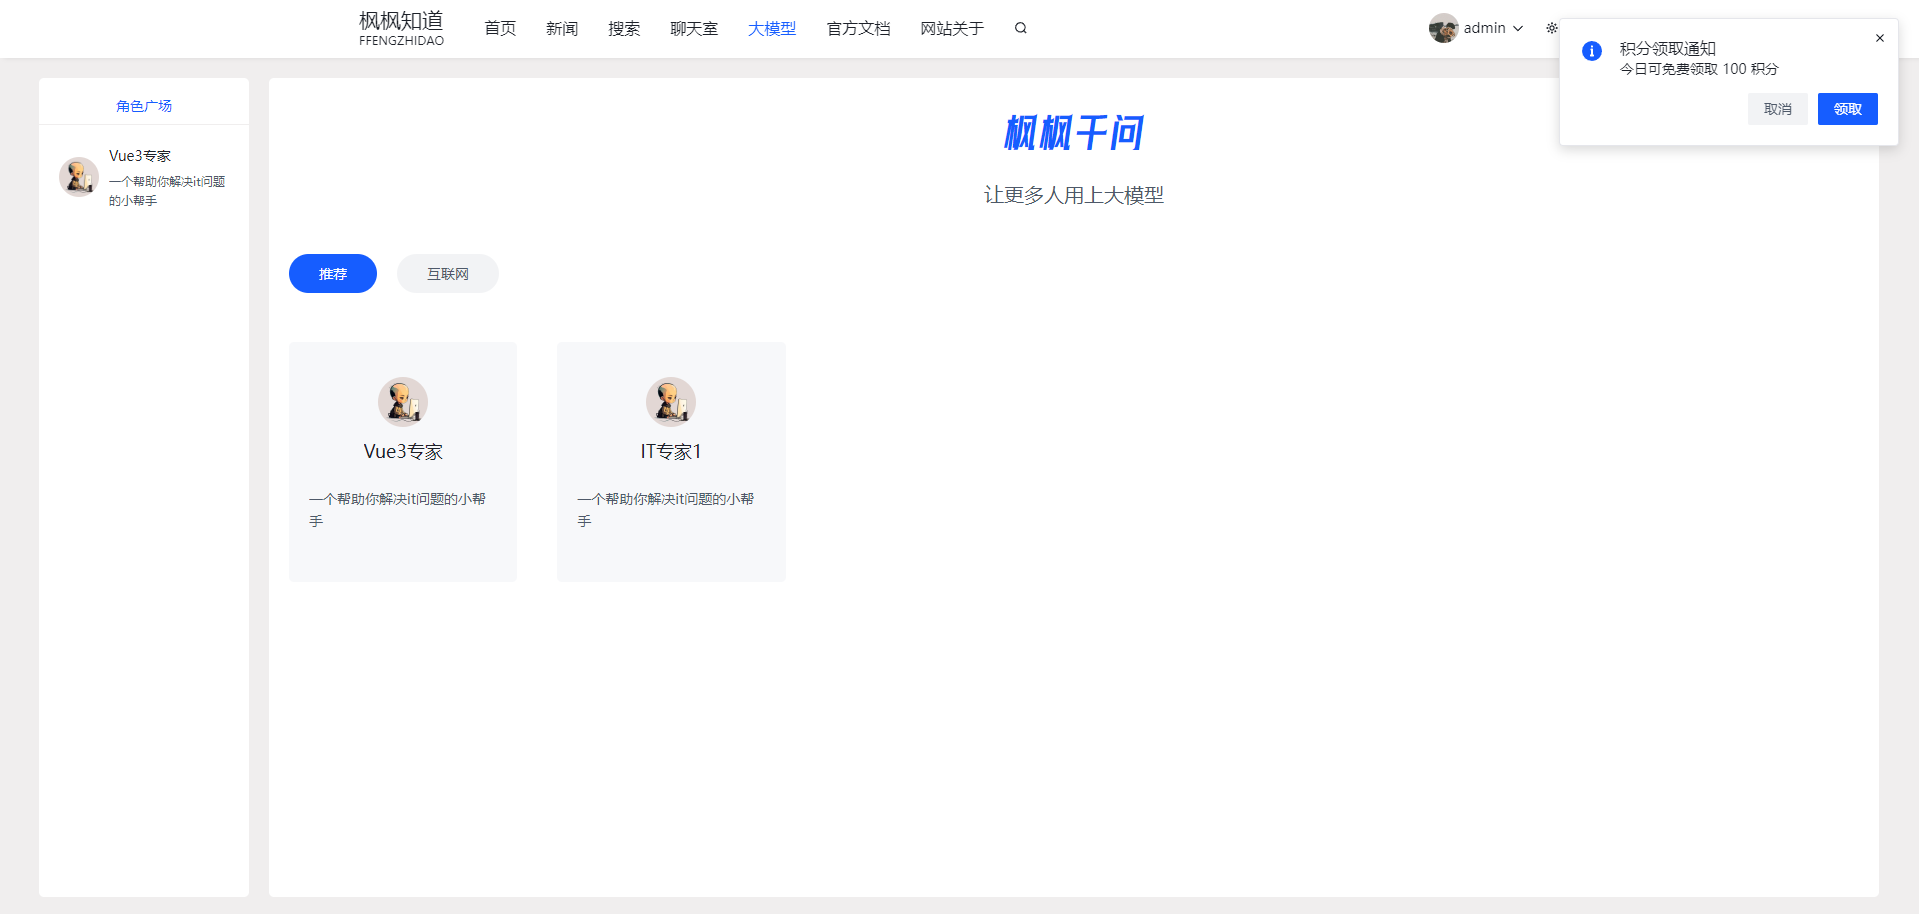Click the blue info icon in notification
1919x914 pixels.
[x=1592, y=51]
